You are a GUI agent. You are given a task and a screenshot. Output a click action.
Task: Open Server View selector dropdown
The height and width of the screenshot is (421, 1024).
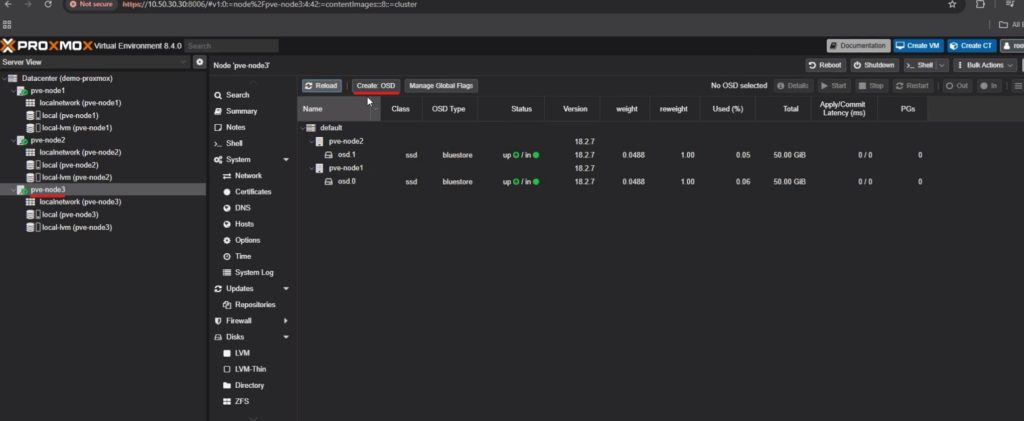click(95, 62)
